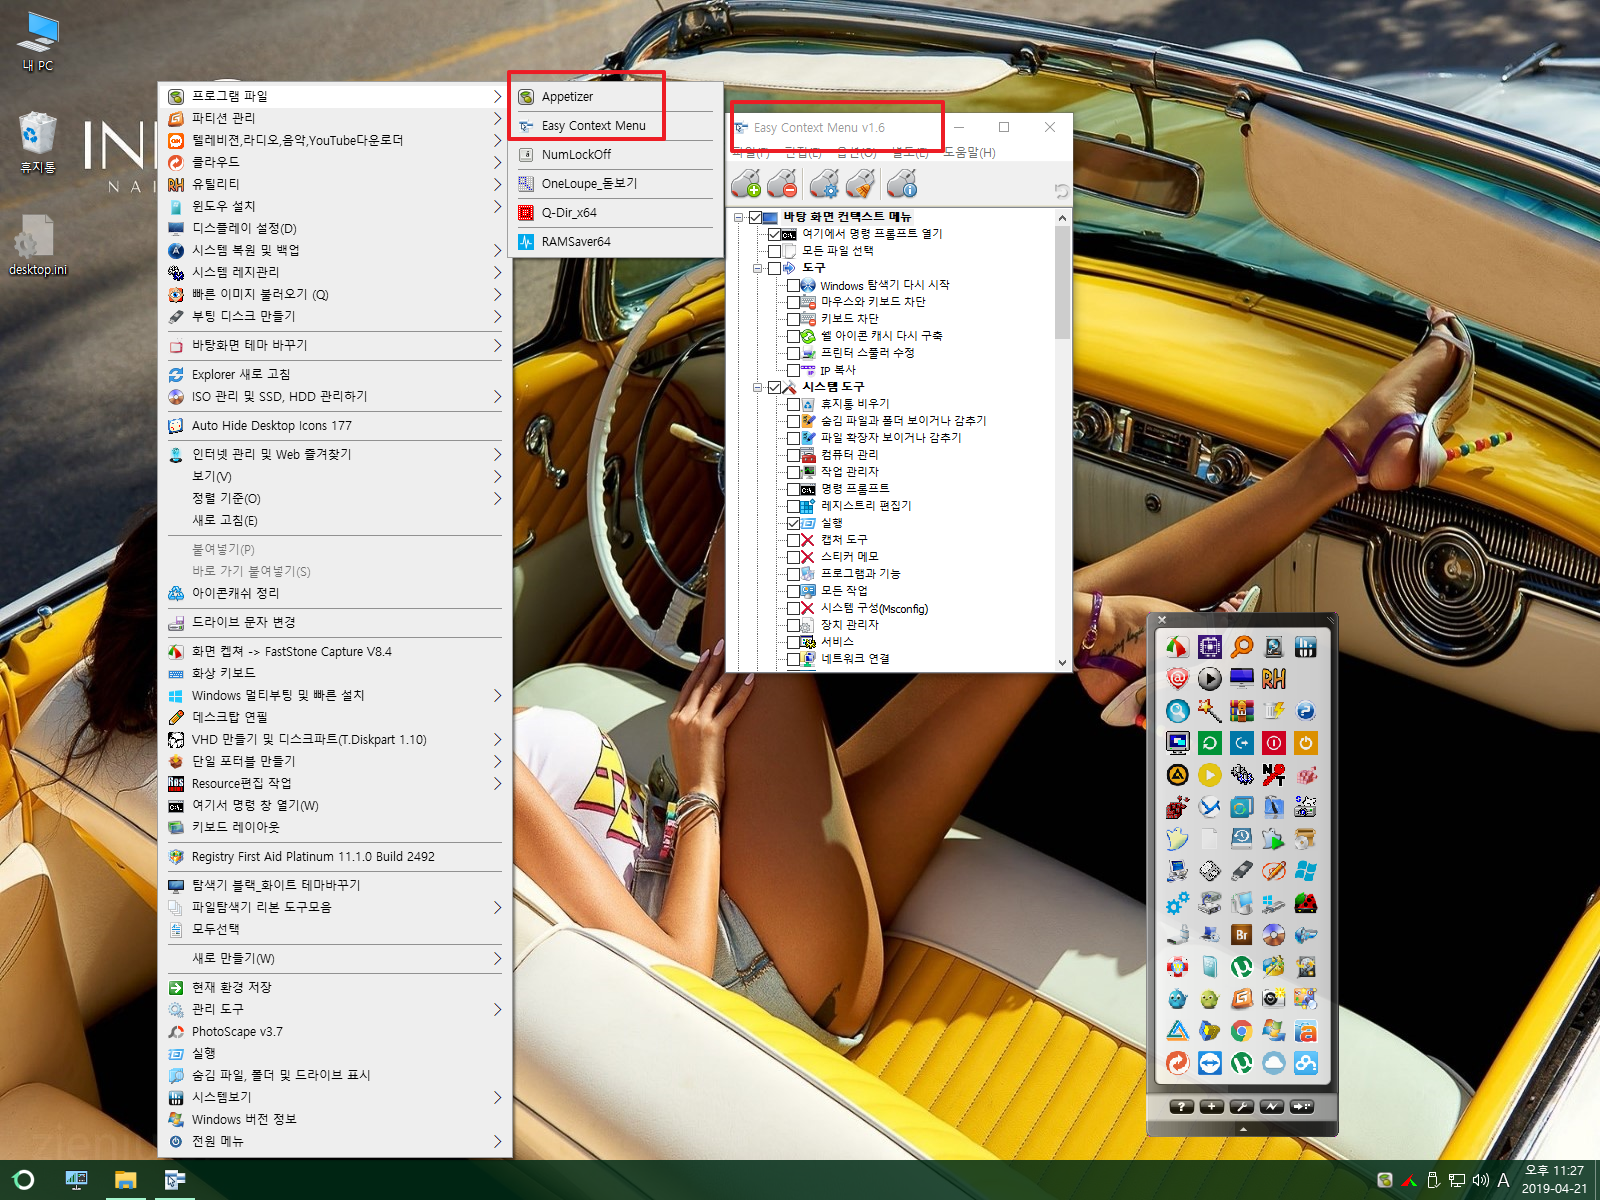Click the question mark button on launcher bottom bar

(1181, 1107)
